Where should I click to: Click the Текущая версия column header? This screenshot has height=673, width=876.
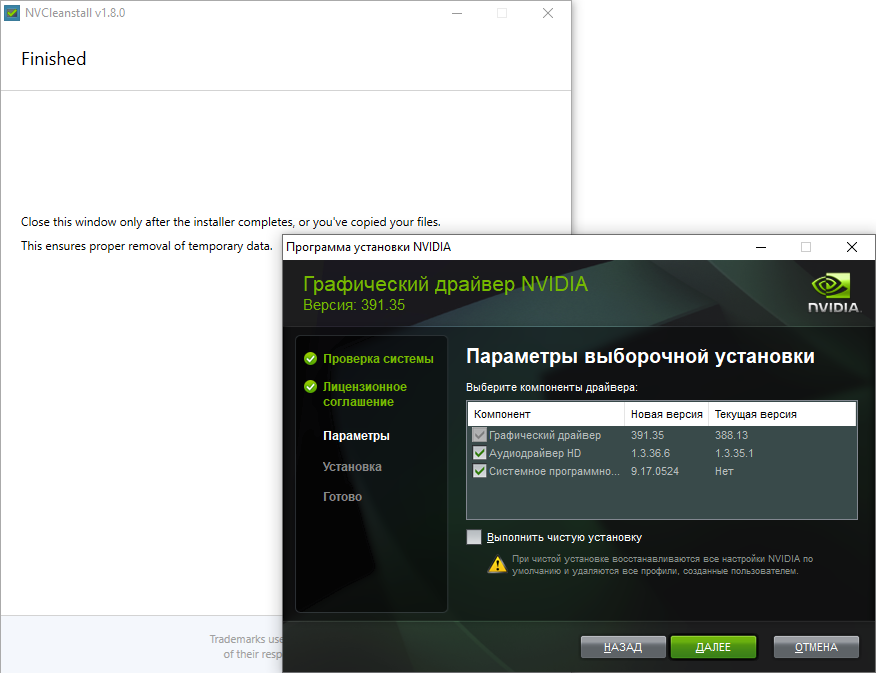pyautogui.click(x=782, y=414)
